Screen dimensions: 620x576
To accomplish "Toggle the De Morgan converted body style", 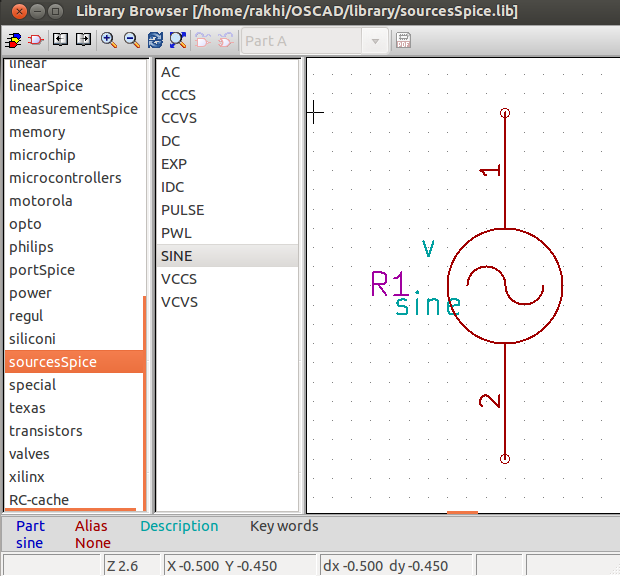I will 226,40.
